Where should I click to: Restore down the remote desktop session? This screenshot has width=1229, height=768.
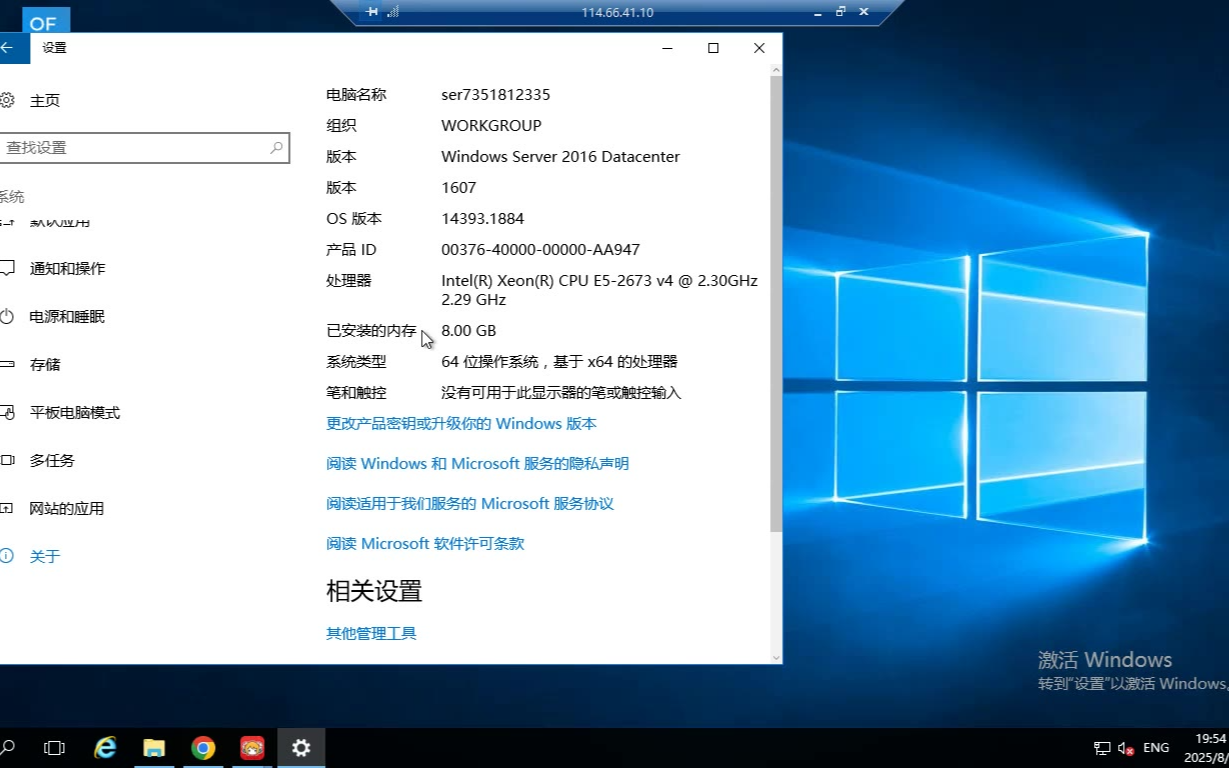tap(840, 12)
